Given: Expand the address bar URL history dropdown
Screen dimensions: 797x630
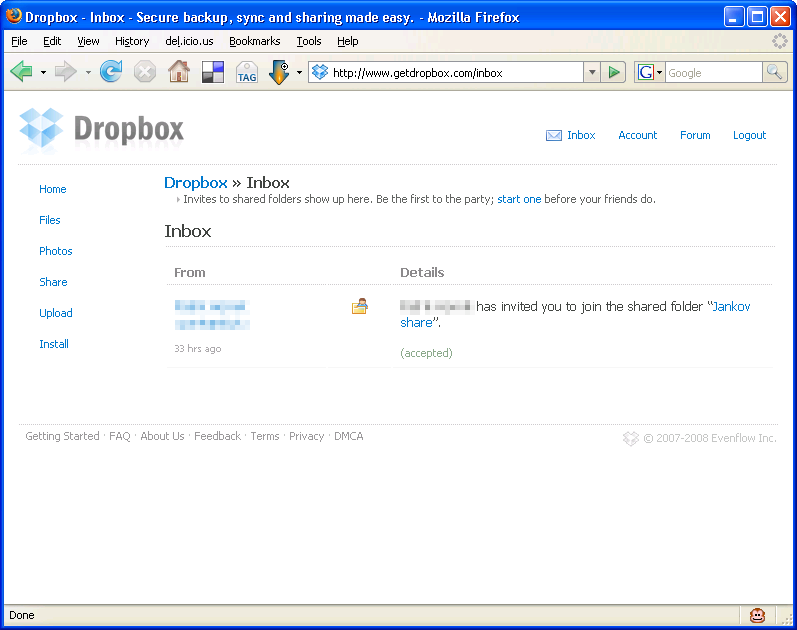Looking at the screenshot, I should (x=592, y=72).
